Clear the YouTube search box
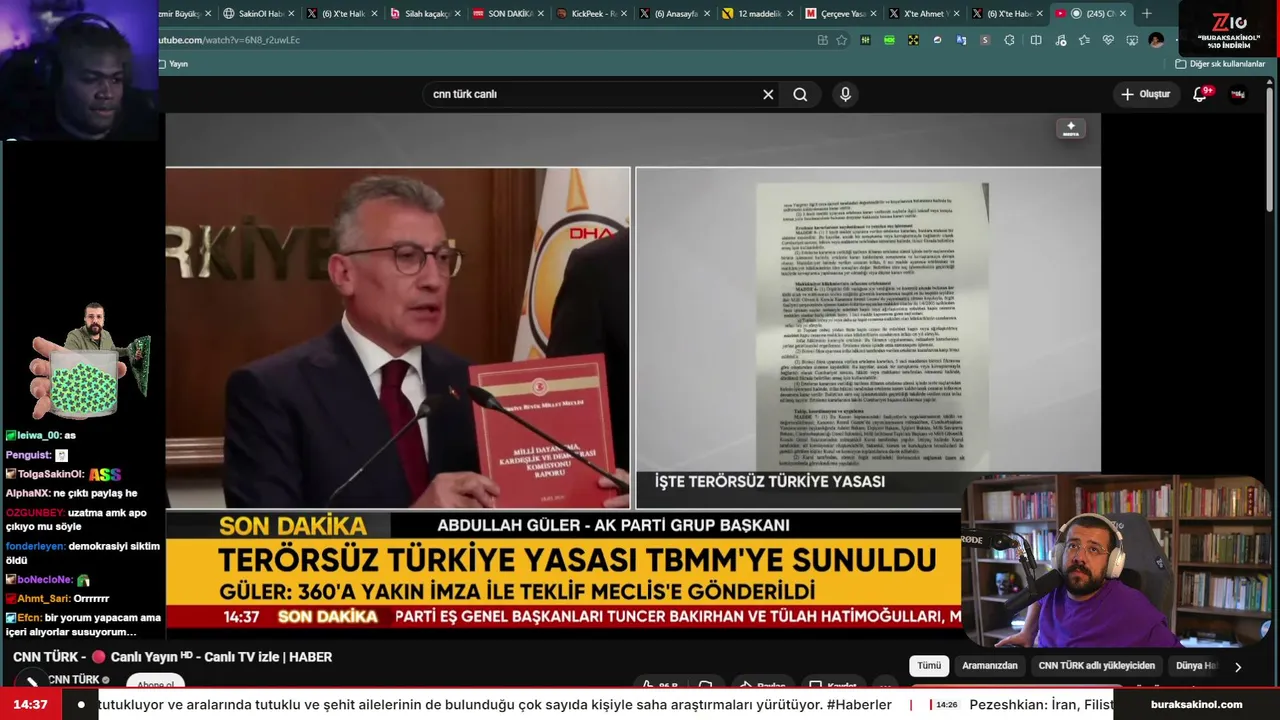Image resolution: width=1280 pixels, height=720 pixels. pos(768,94)
